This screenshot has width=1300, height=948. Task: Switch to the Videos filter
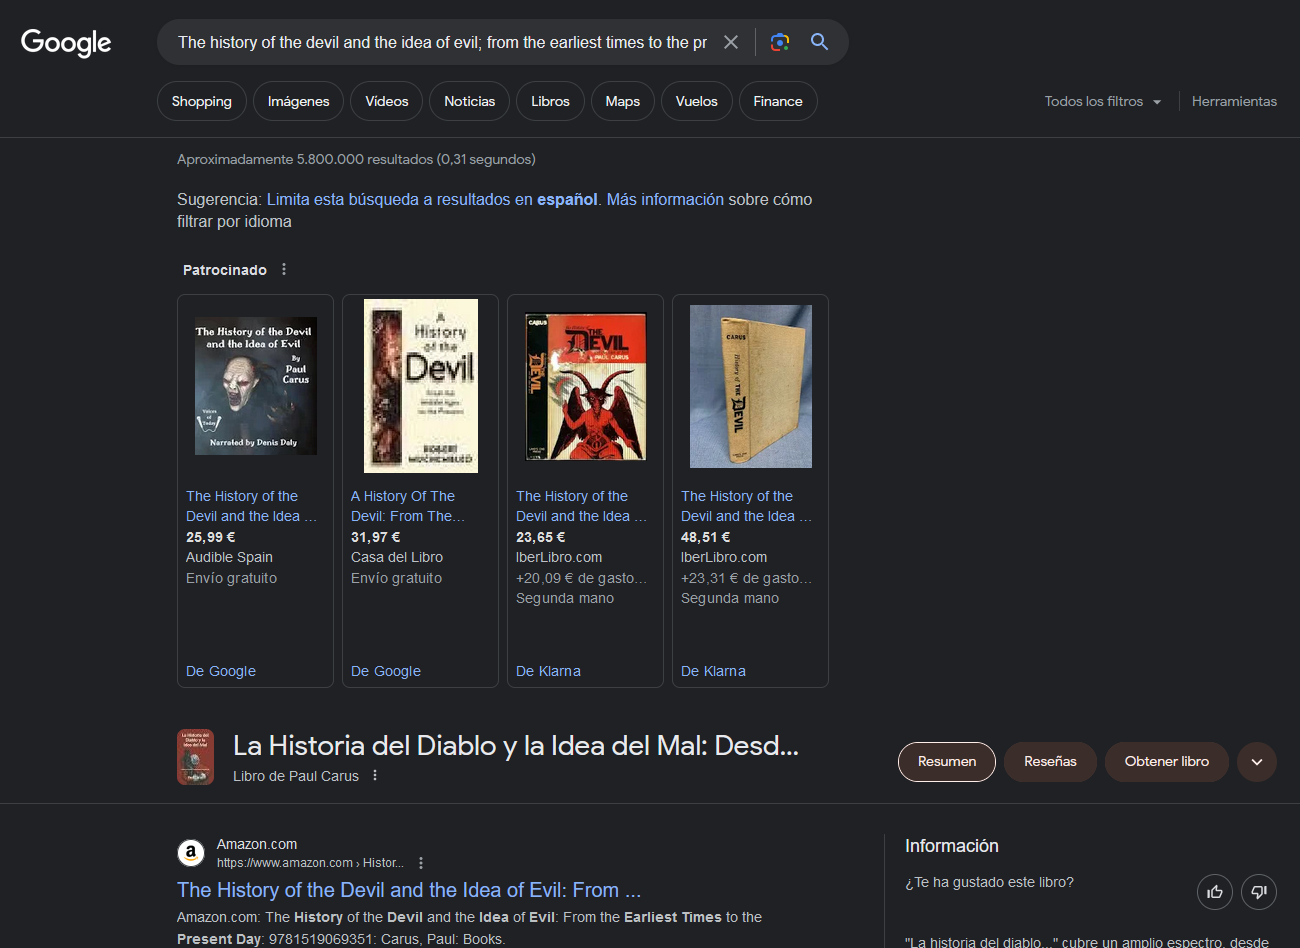click(387, 101)
